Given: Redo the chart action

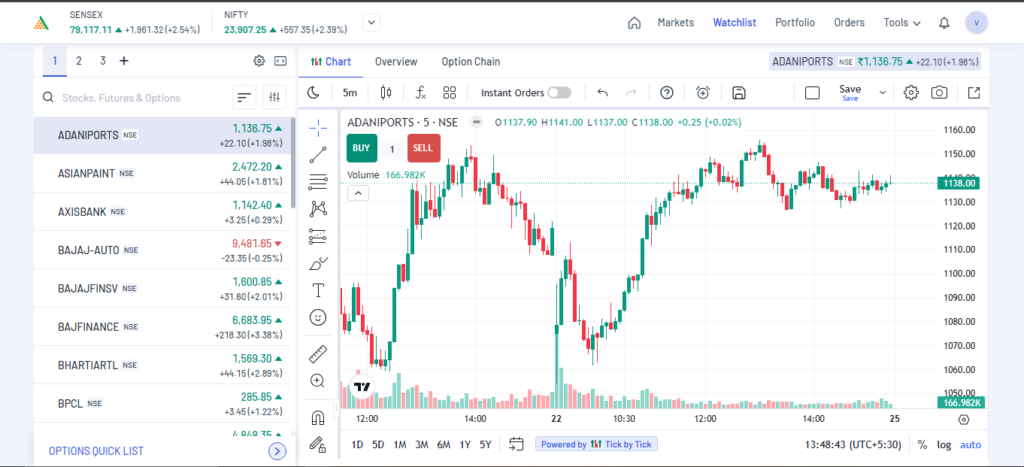Looking at the screenshot, I should pos(631,93).
